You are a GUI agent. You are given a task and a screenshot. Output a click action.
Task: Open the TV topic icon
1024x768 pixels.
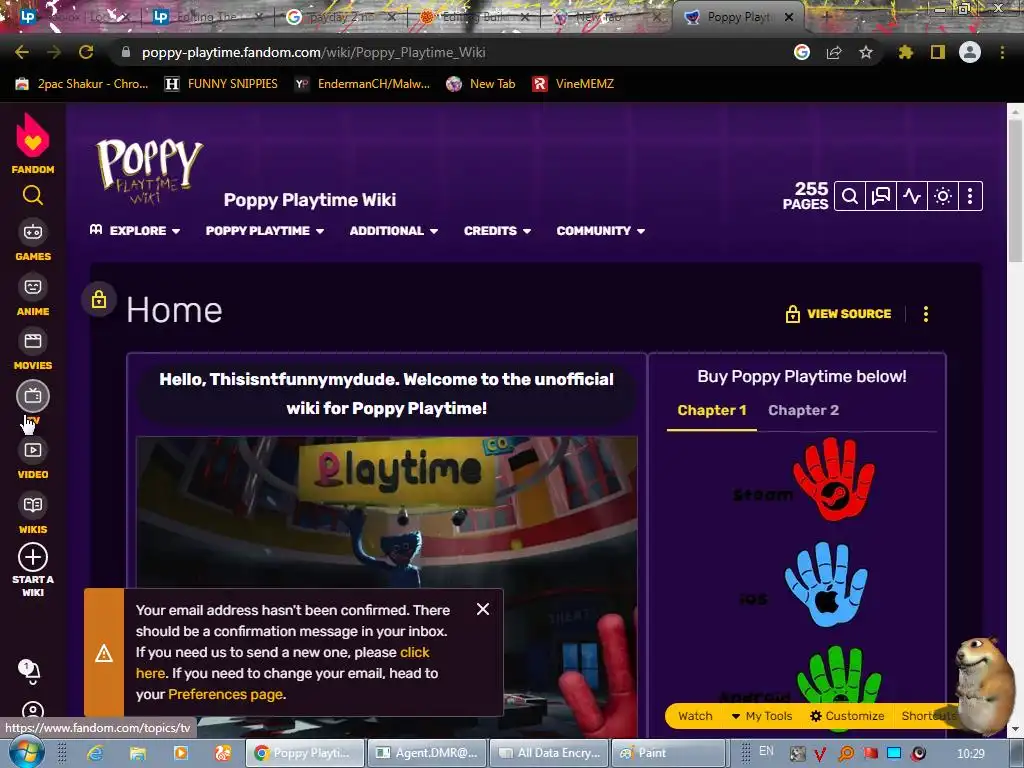coord(33,396)
